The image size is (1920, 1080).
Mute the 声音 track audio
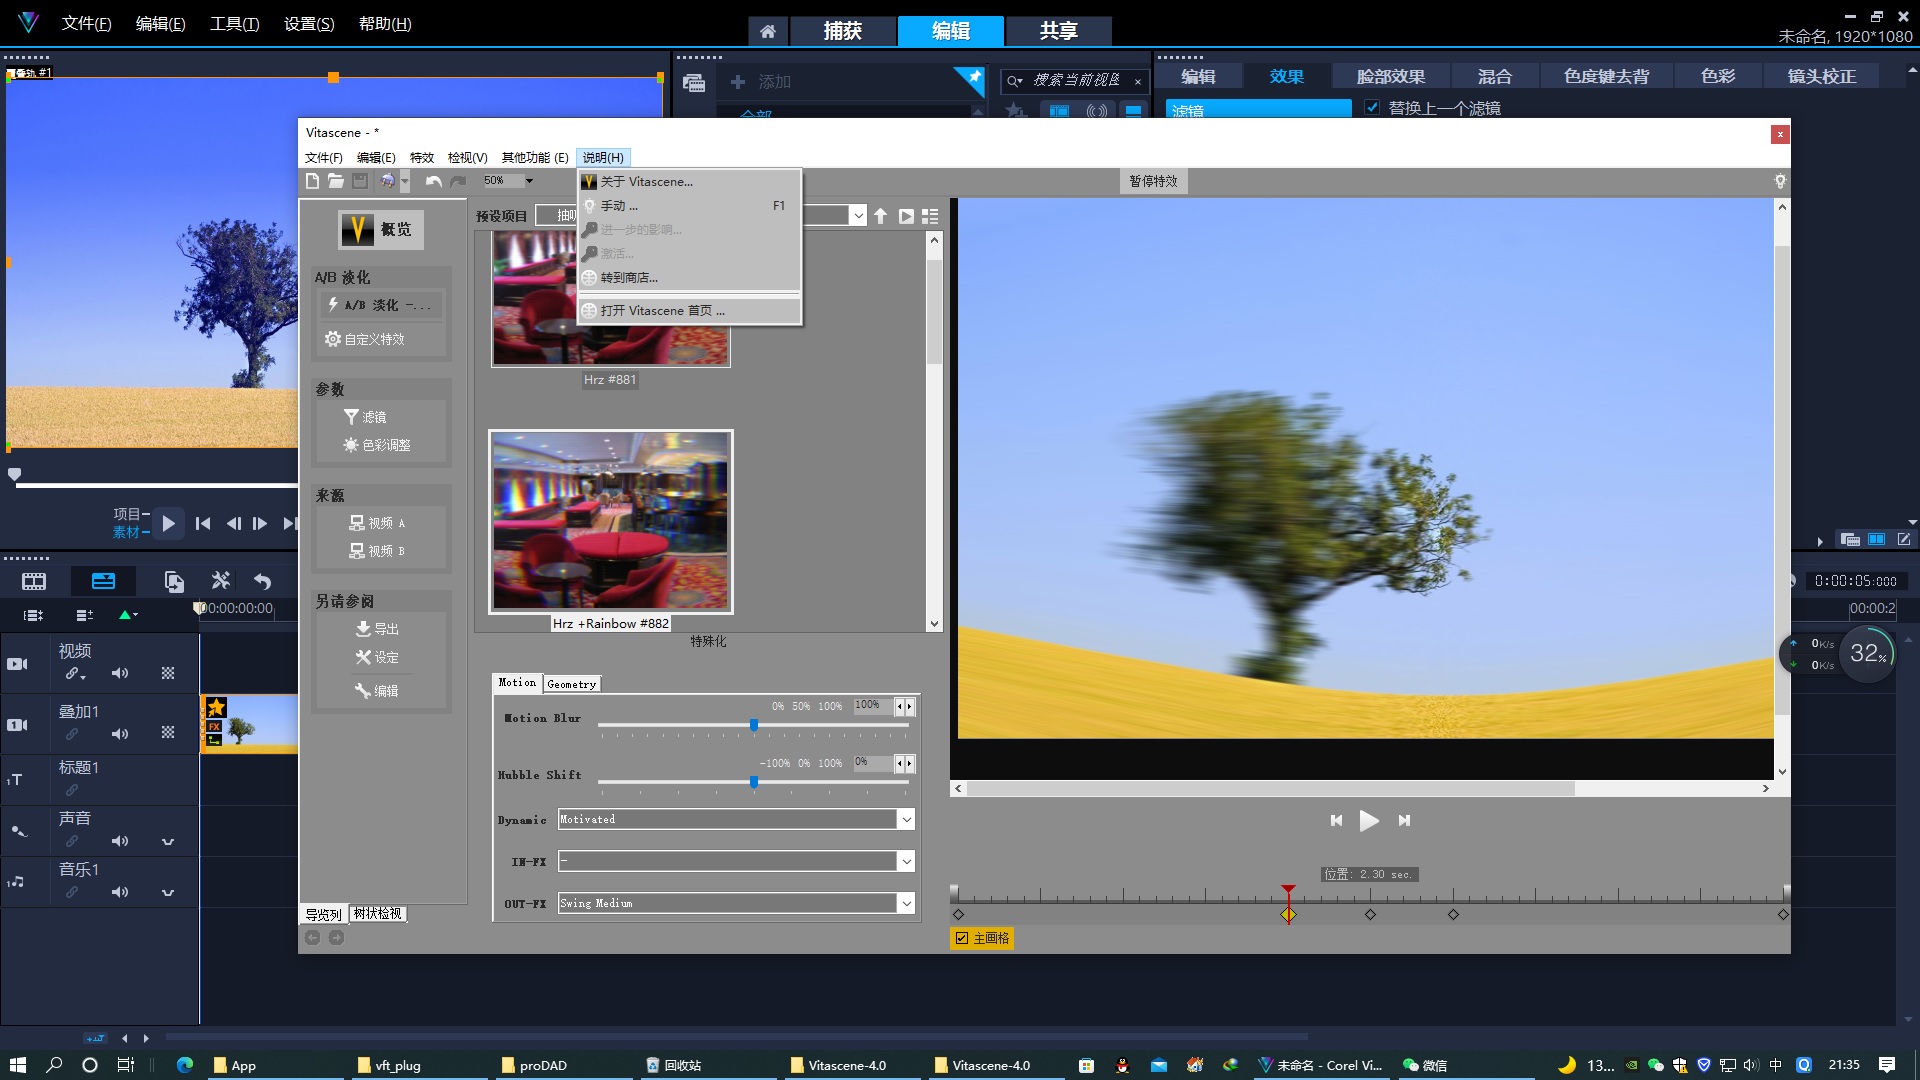click(120, 841)
